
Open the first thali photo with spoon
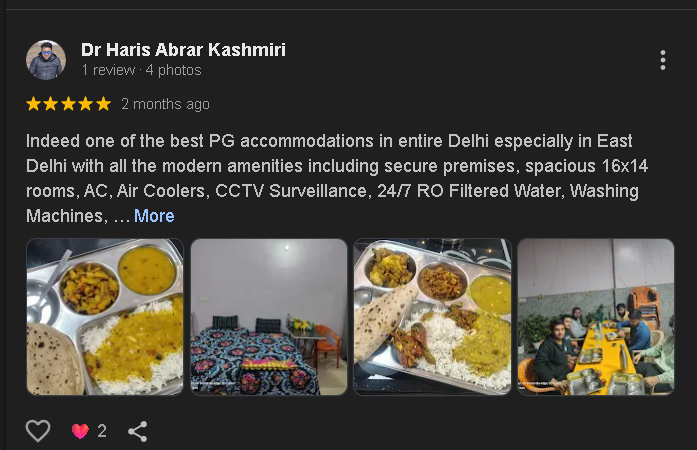pos(105,317)
